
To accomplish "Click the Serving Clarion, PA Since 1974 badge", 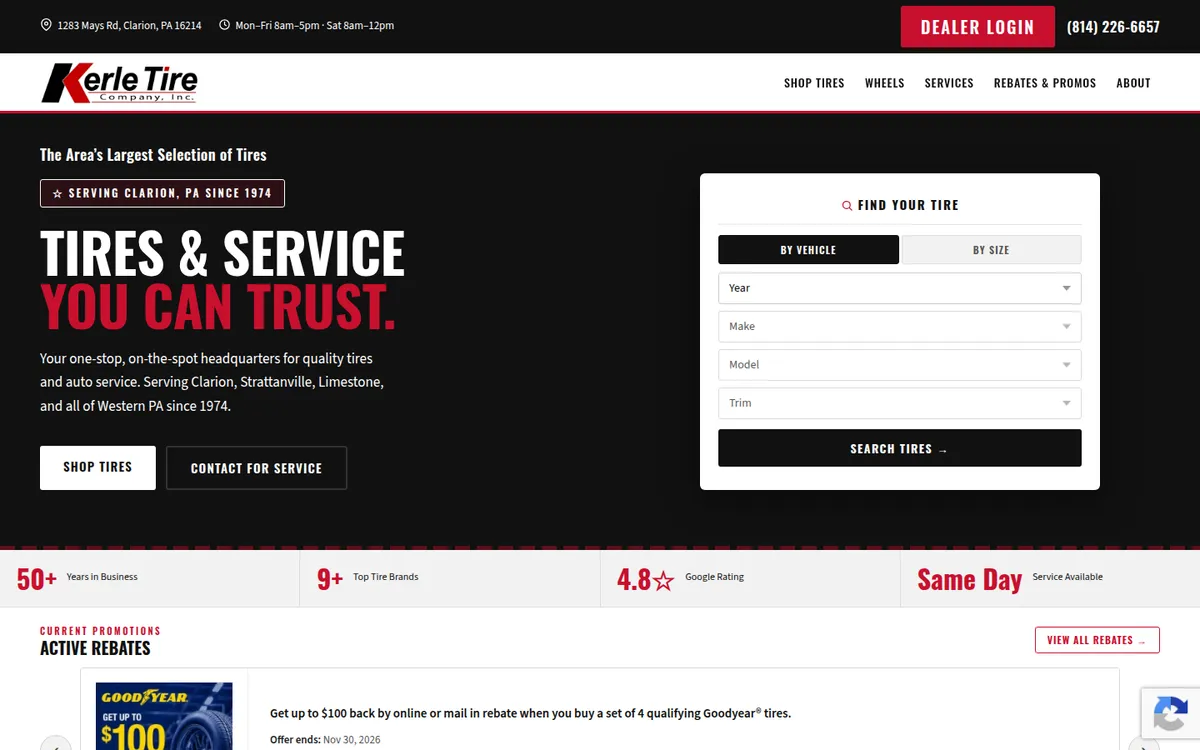I will [x=162, y=193].
